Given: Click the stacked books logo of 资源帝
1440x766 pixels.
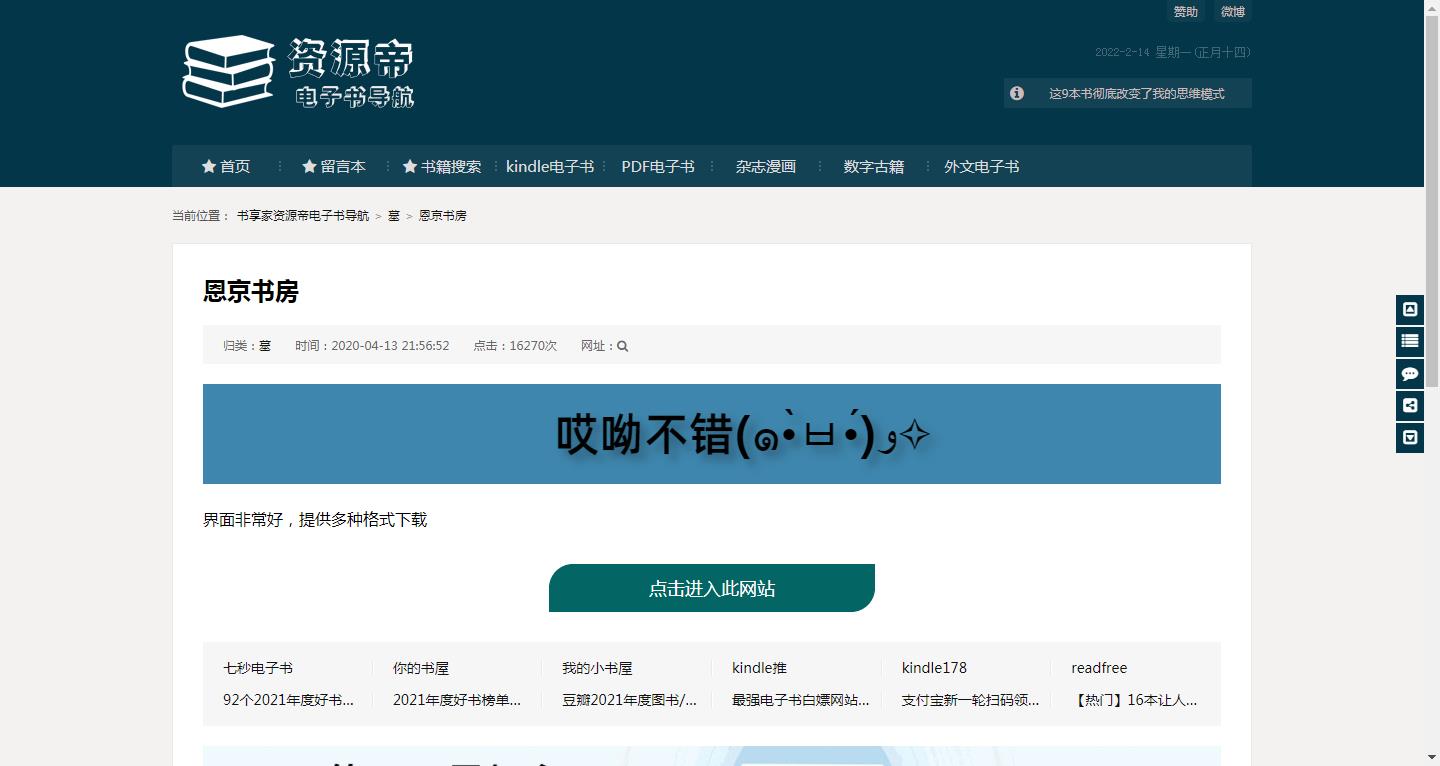Looking at the screenshot, I should [x=228, y=71].
